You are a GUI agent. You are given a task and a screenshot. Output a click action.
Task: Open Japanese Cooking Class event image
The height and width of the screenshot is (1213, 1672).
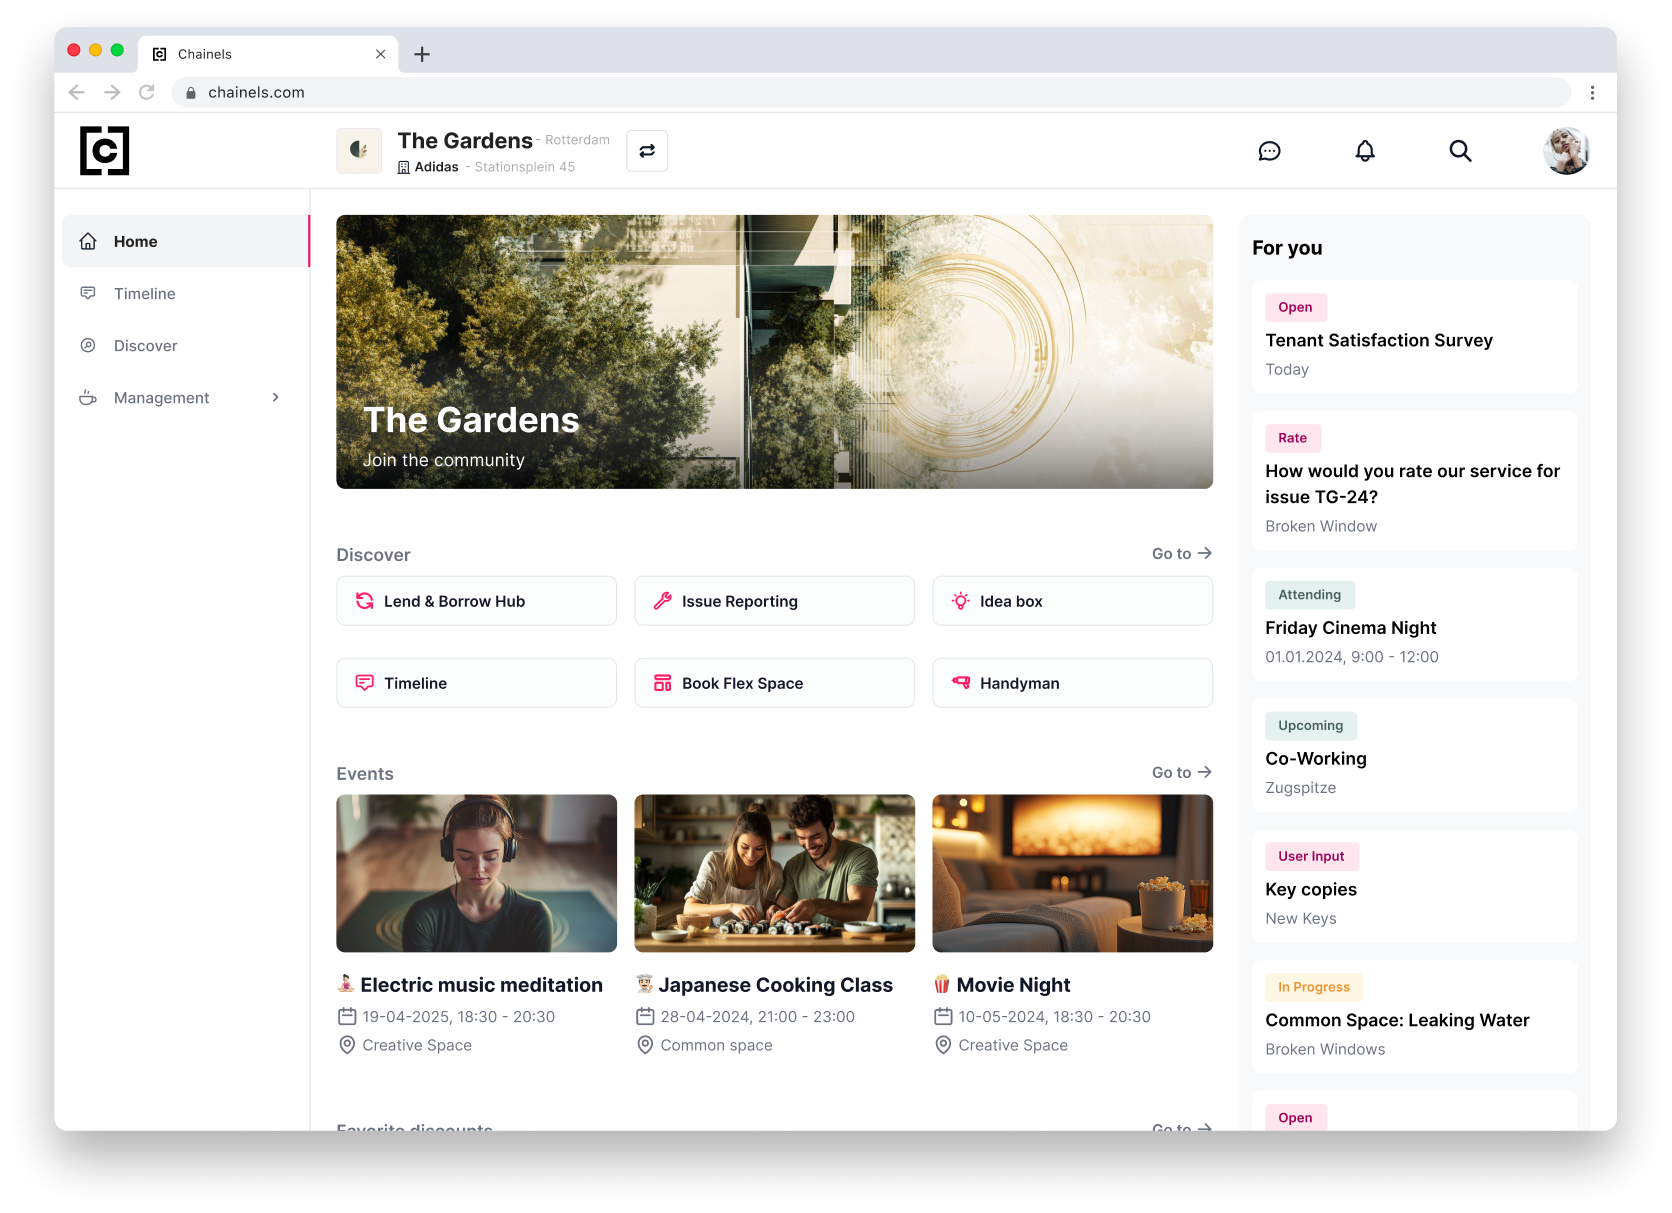coord(774,873)
